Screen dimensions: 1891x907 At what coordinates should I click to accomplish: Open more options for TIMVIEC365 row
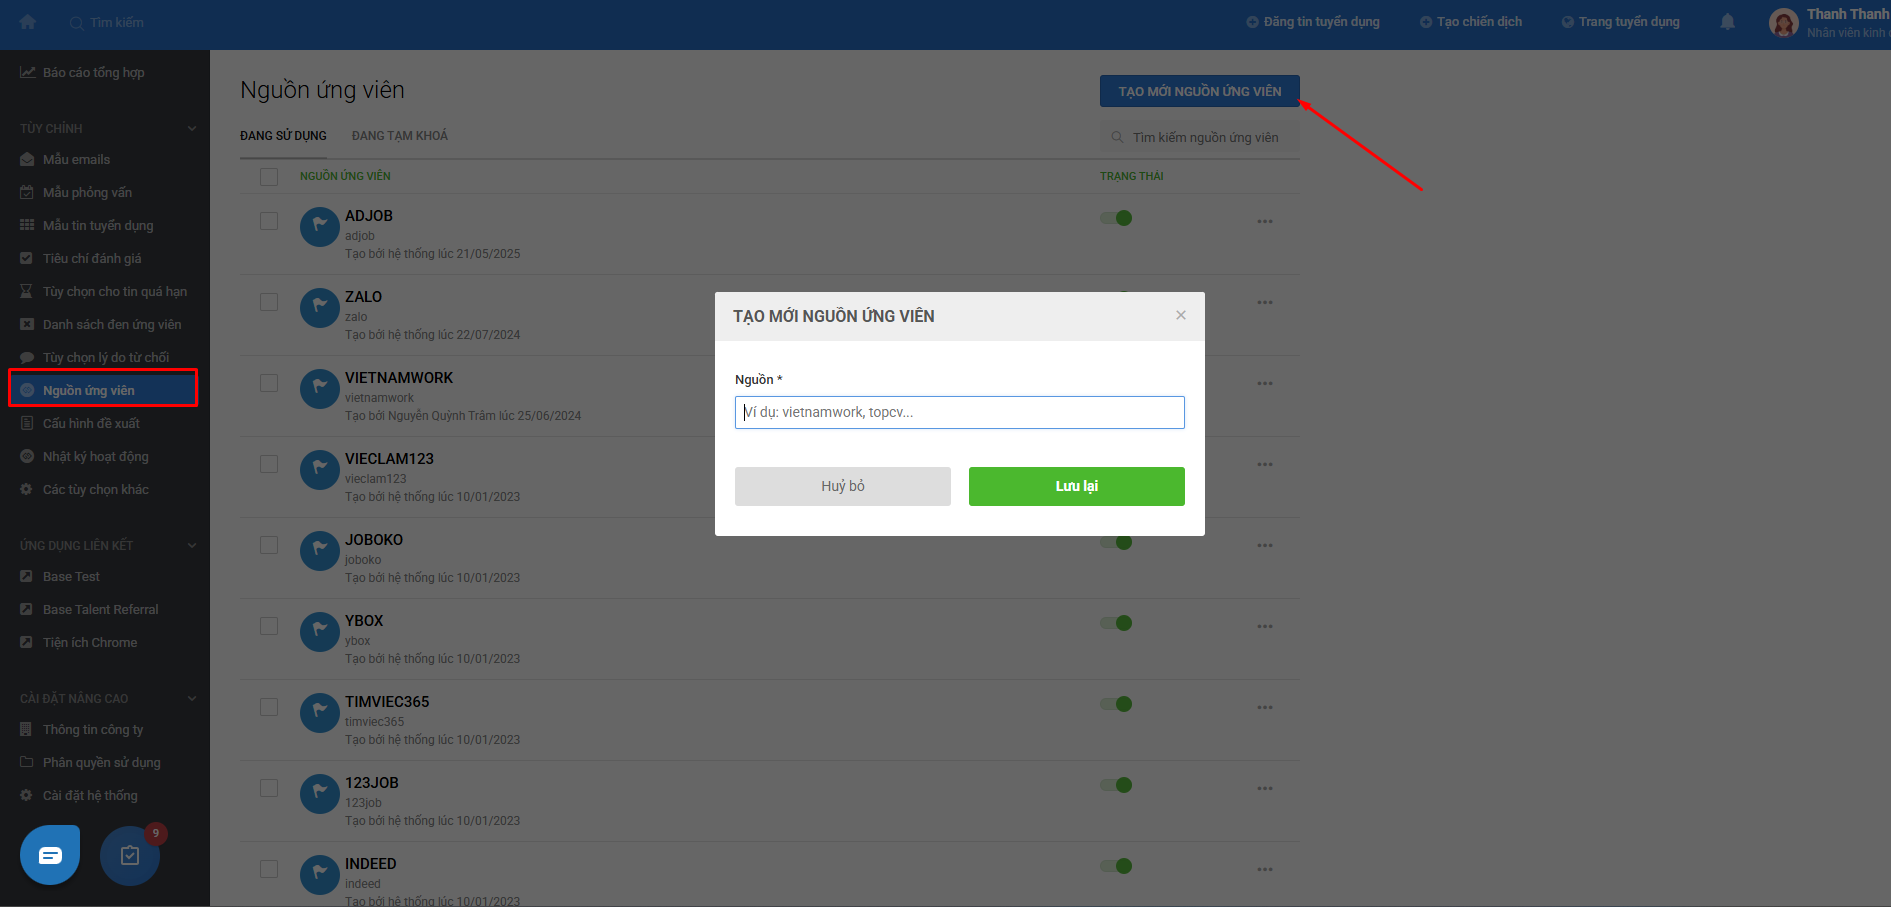[x=1265, y=707]
